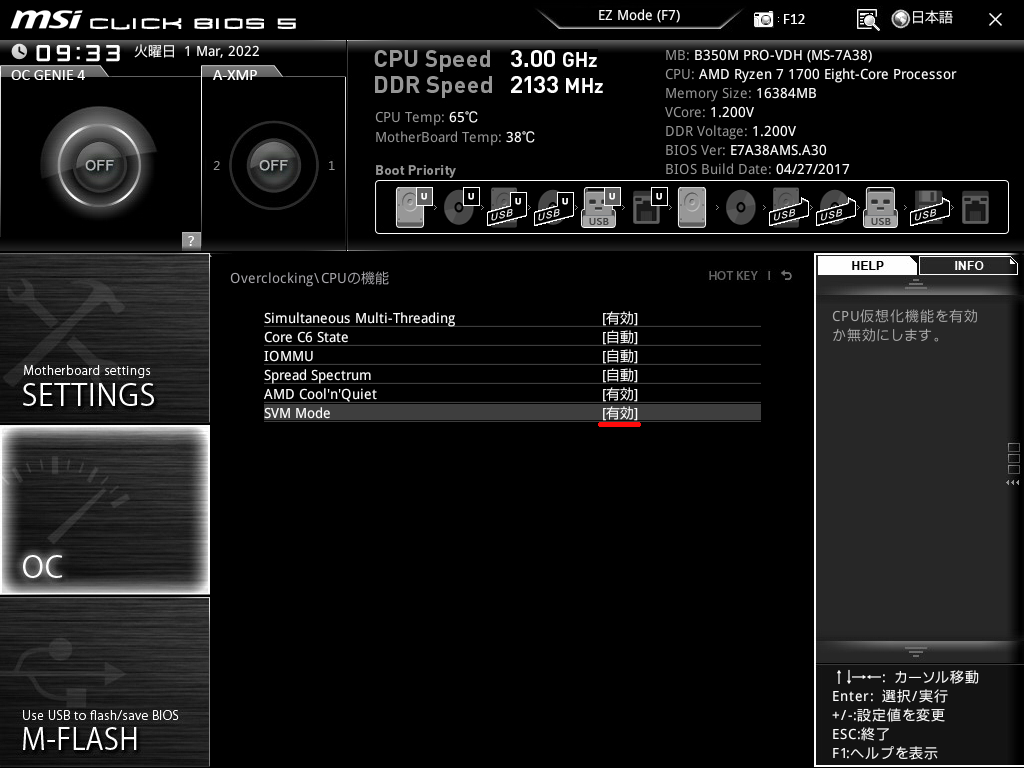Switch to the INFO tab

966,265
